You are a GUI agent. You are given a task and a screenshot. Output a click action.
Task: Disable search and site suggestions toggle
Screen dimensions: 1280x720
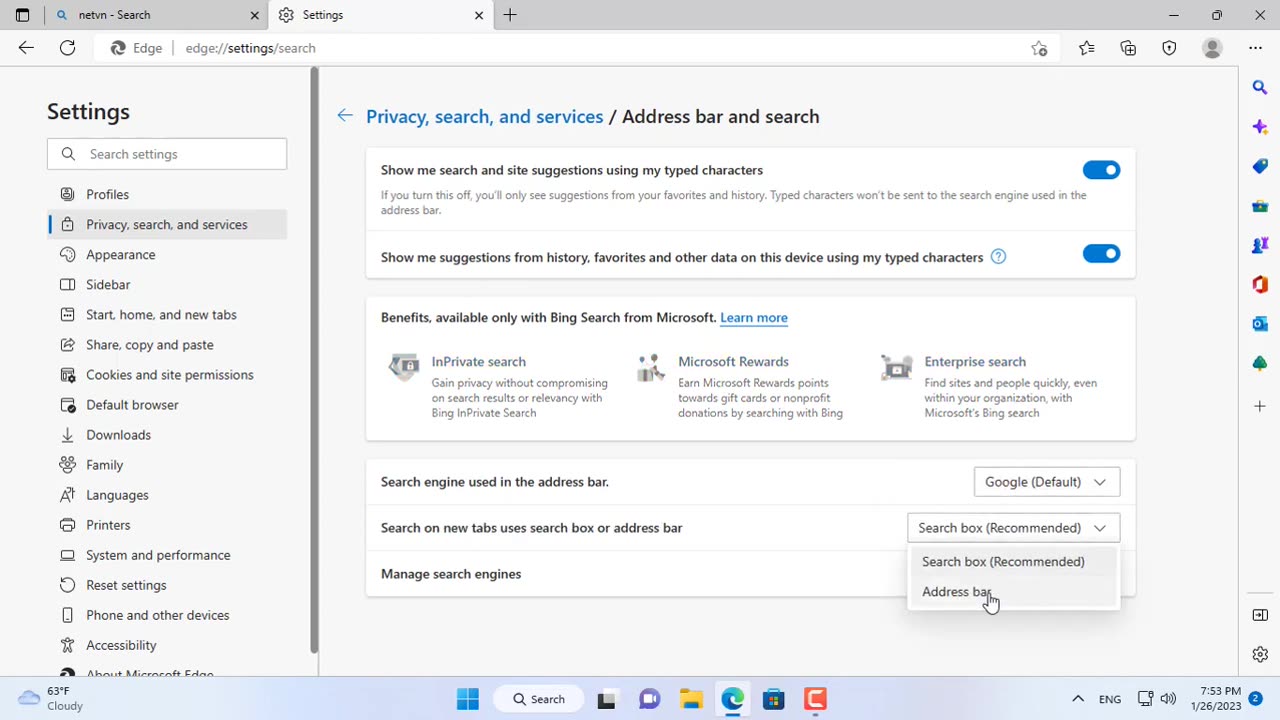click(1101, 170)
